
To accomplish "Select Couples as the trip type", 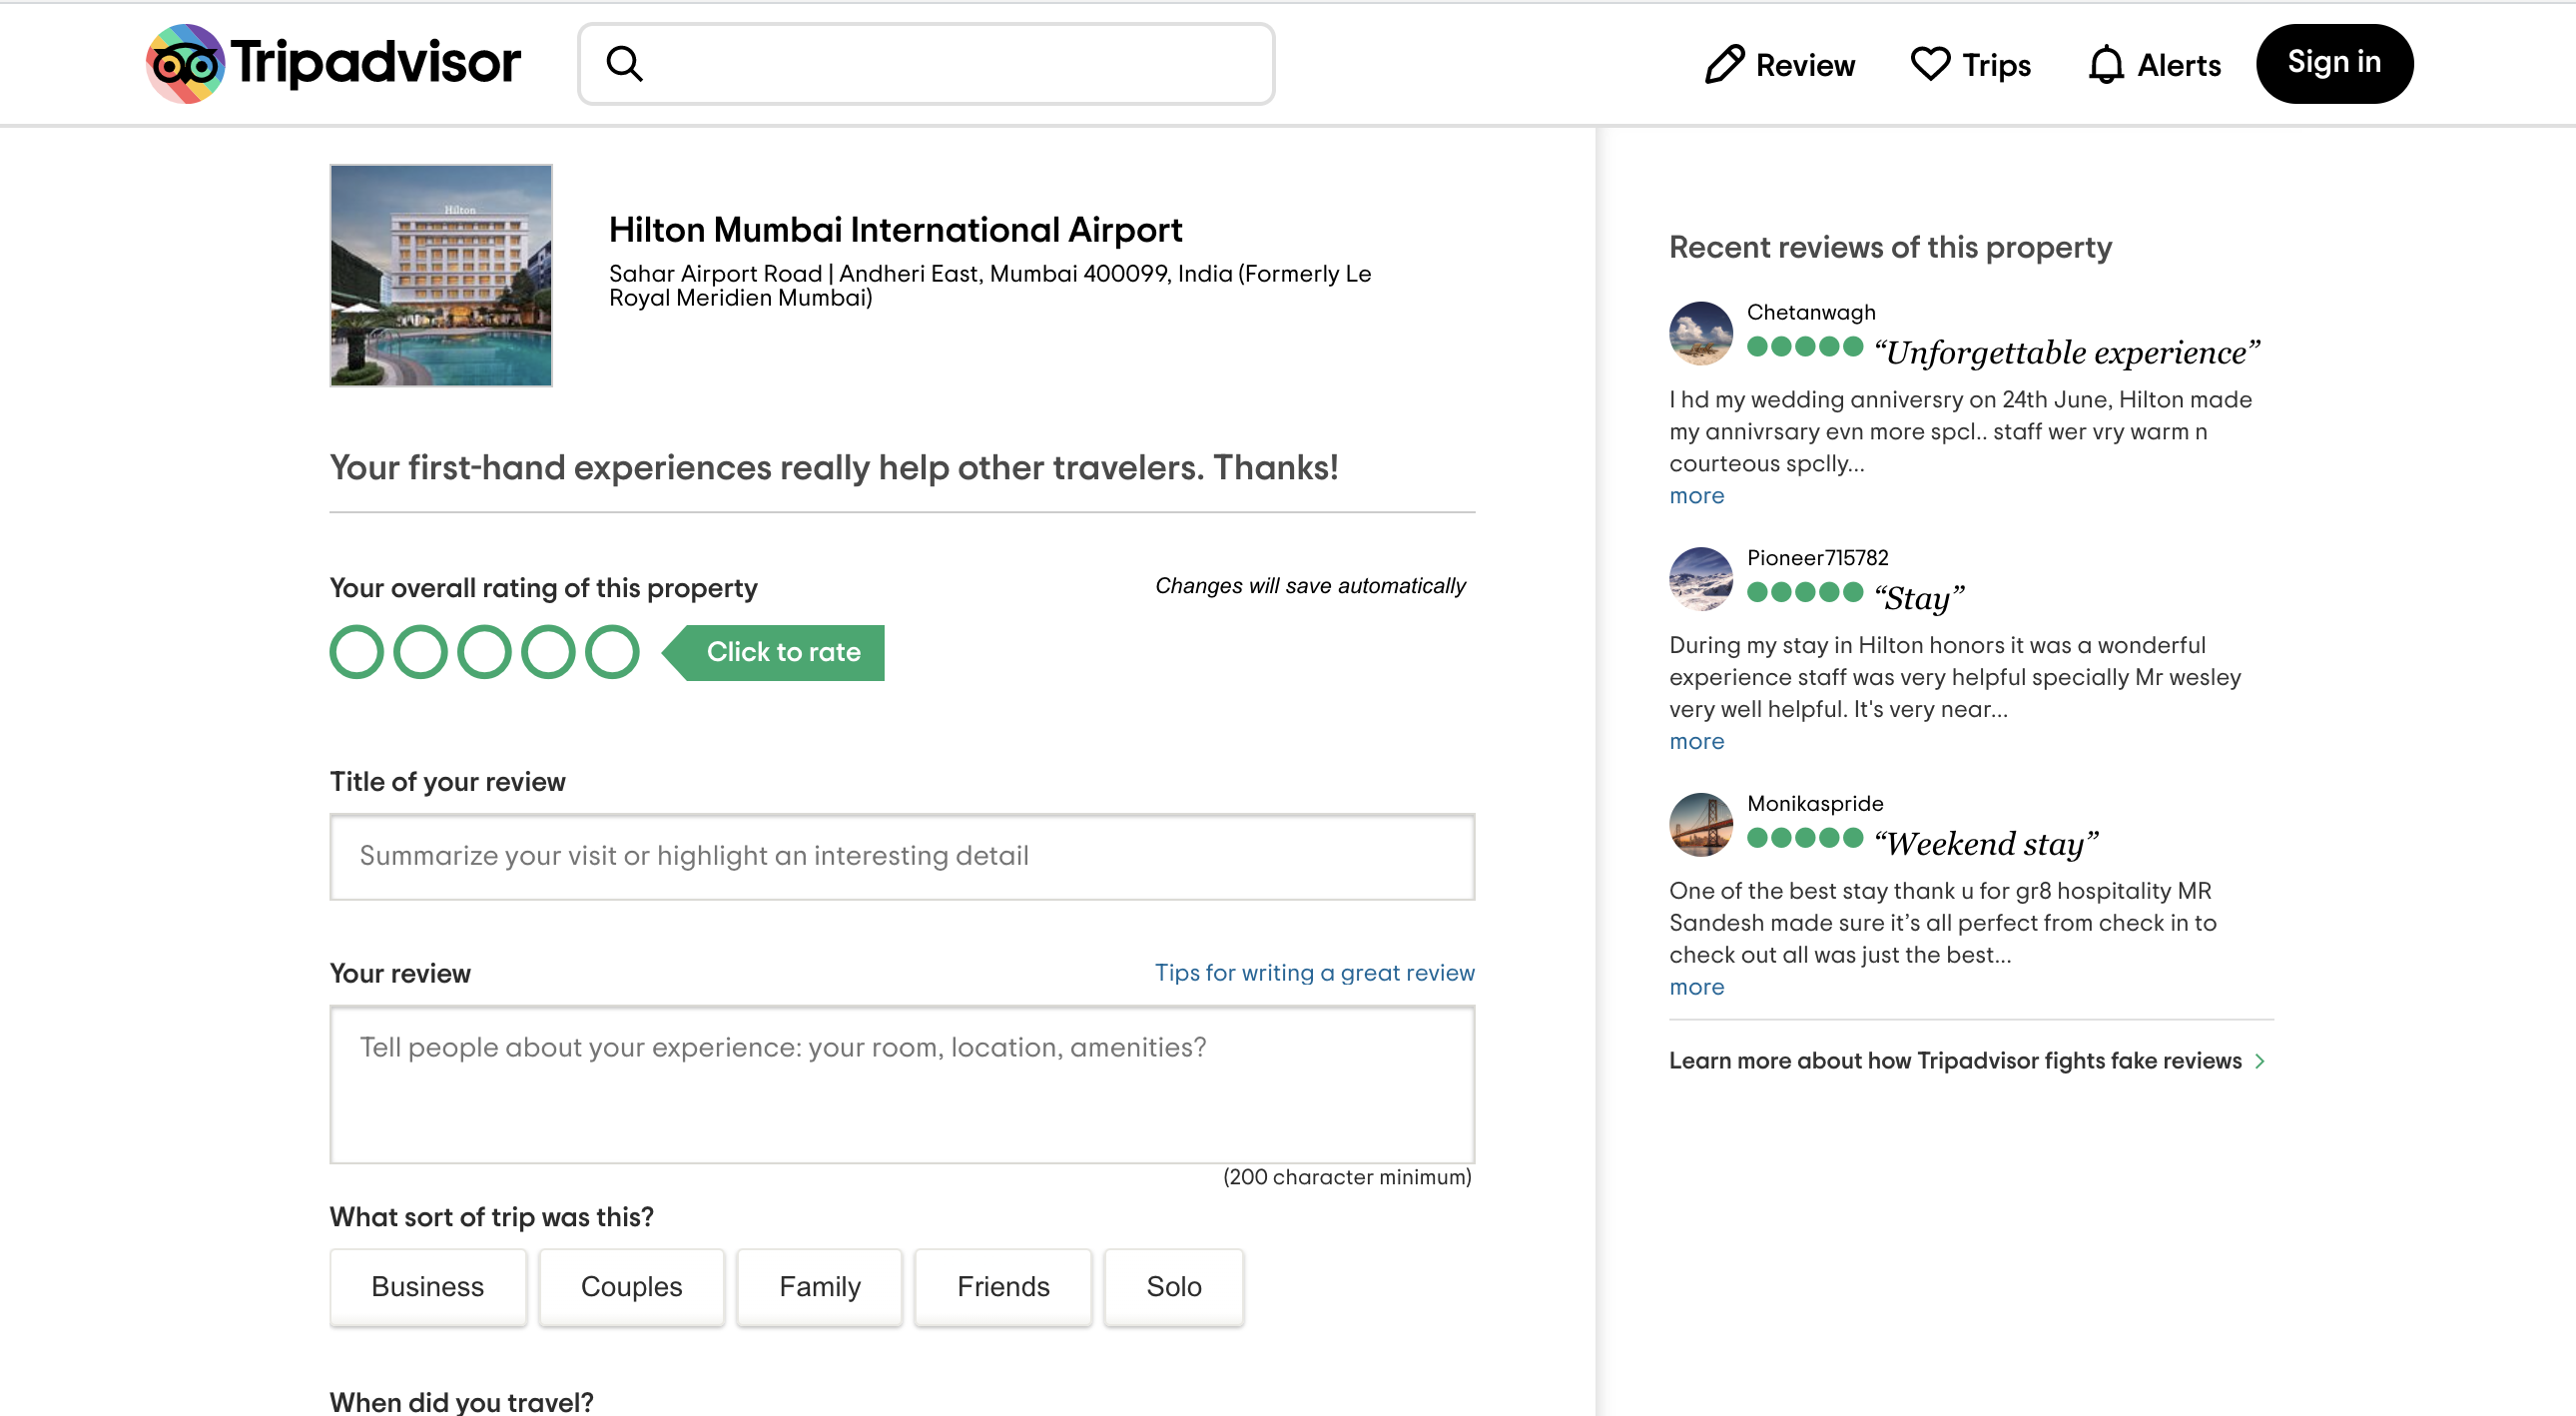I will coord(630,1287).
